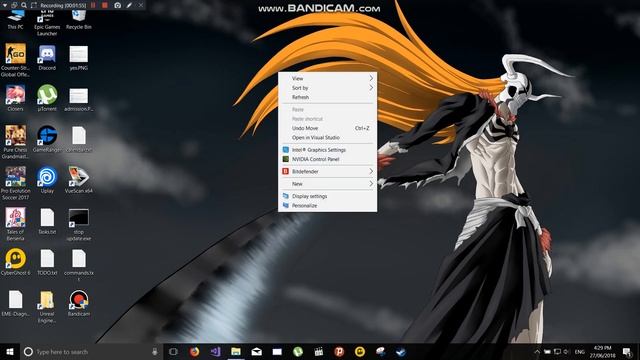Select the µTorrent desktop shortcut
This screenshot has height=360, width=640.
47,98
